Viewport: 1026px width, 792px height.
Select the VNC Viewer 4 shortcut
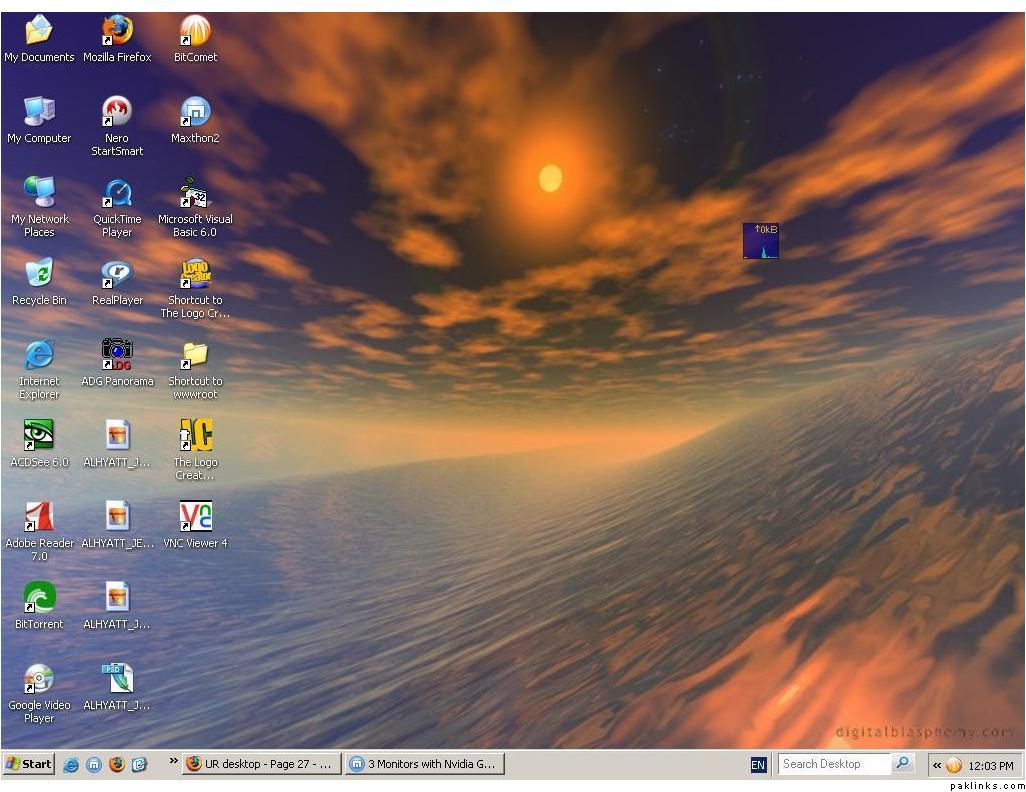pos(195,517)
